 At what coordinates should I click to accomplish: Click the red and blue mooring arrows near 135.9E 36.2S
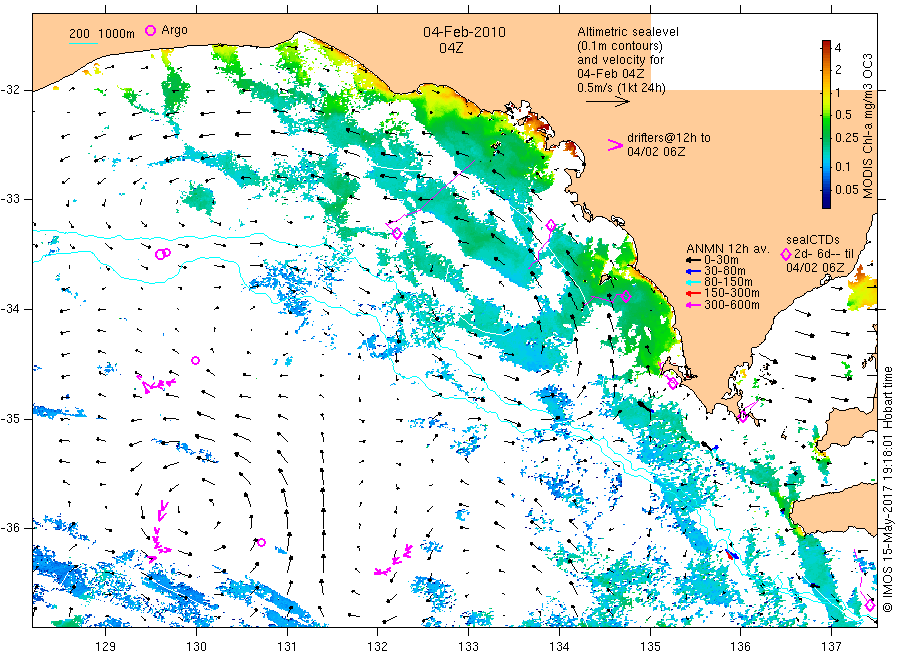coord(731,554)
